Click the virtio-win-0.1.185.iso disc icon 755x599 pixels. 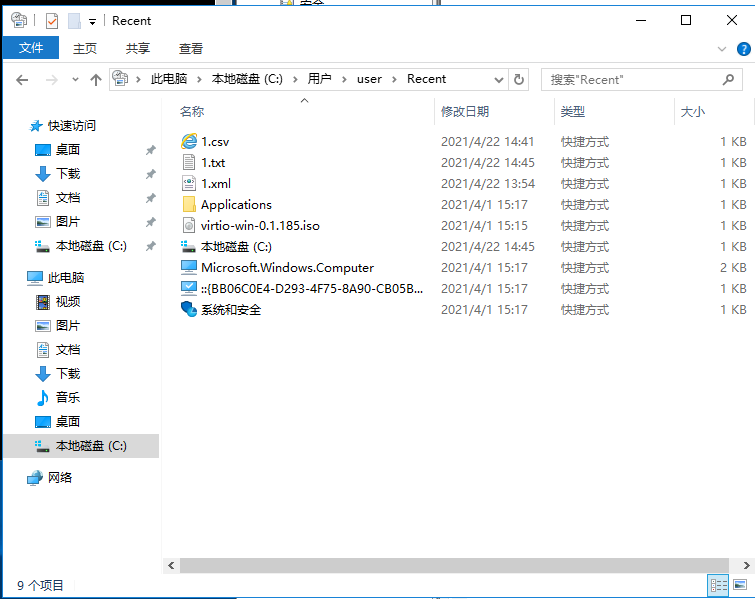(x=189, y=225)
